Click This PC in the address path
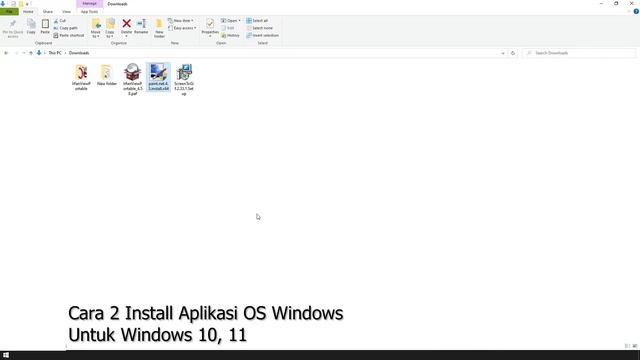Image resolution: width=640 pixels, height=360 pixels. click(x=55, y=53)
